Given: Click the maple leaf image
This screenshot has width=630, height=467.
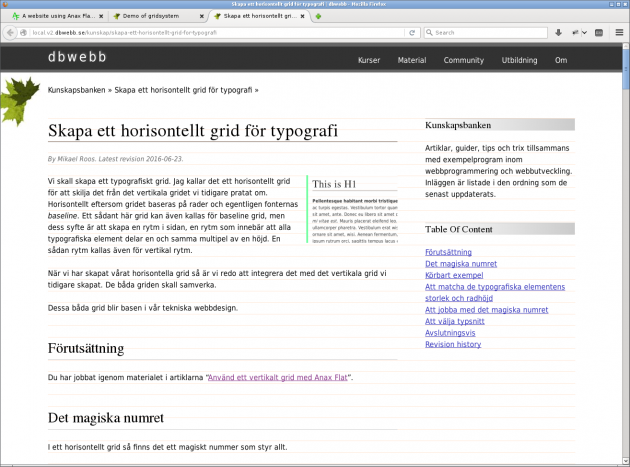Looking at the screenshot, I should [18, 100].
